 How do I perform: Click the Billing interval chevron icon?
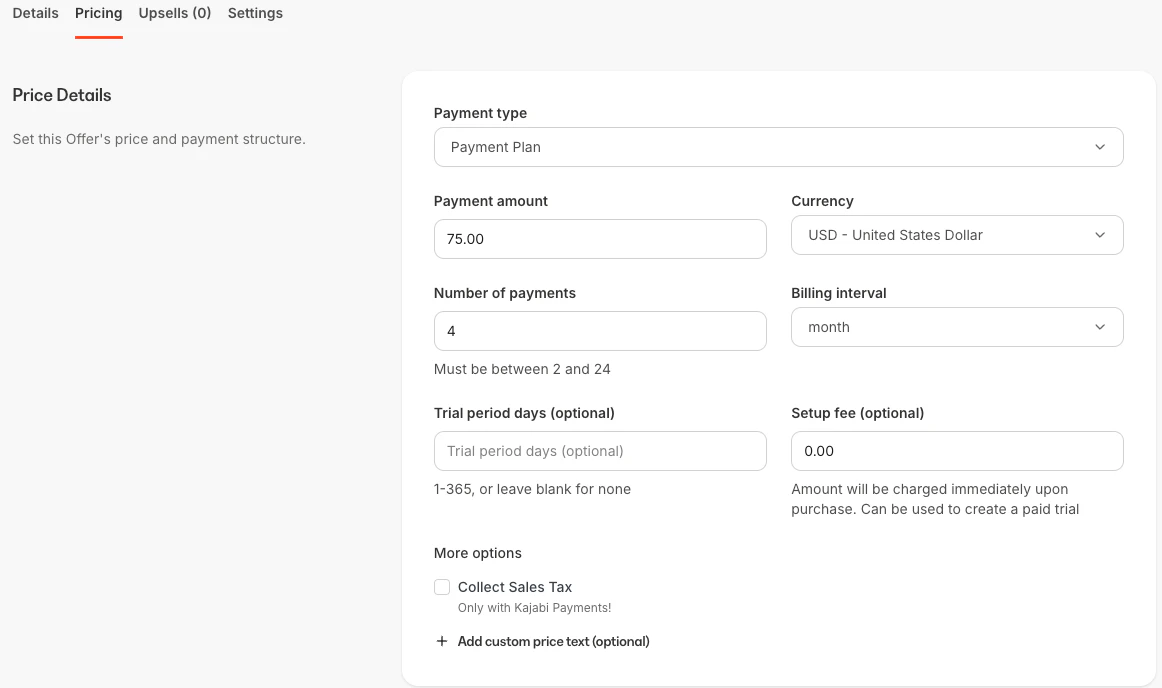click(x=1100, y=327)
